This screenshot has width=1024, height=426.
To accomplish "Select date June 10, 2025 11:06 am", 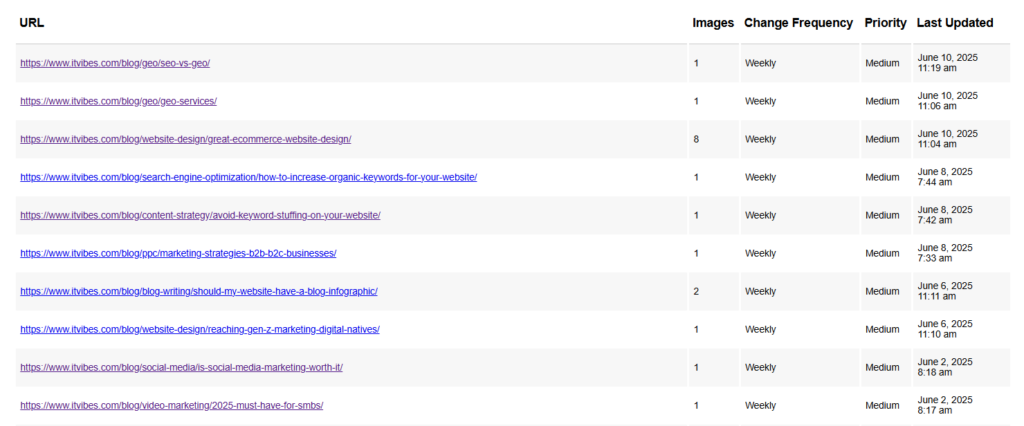I will 948,101.
